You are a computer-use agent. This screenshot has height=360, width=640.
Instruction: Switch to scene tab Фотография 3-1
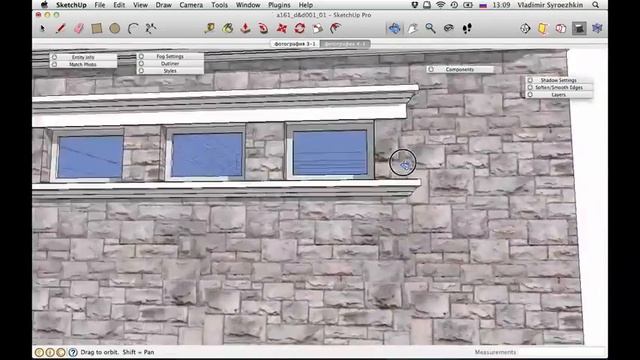pos(295,44)
